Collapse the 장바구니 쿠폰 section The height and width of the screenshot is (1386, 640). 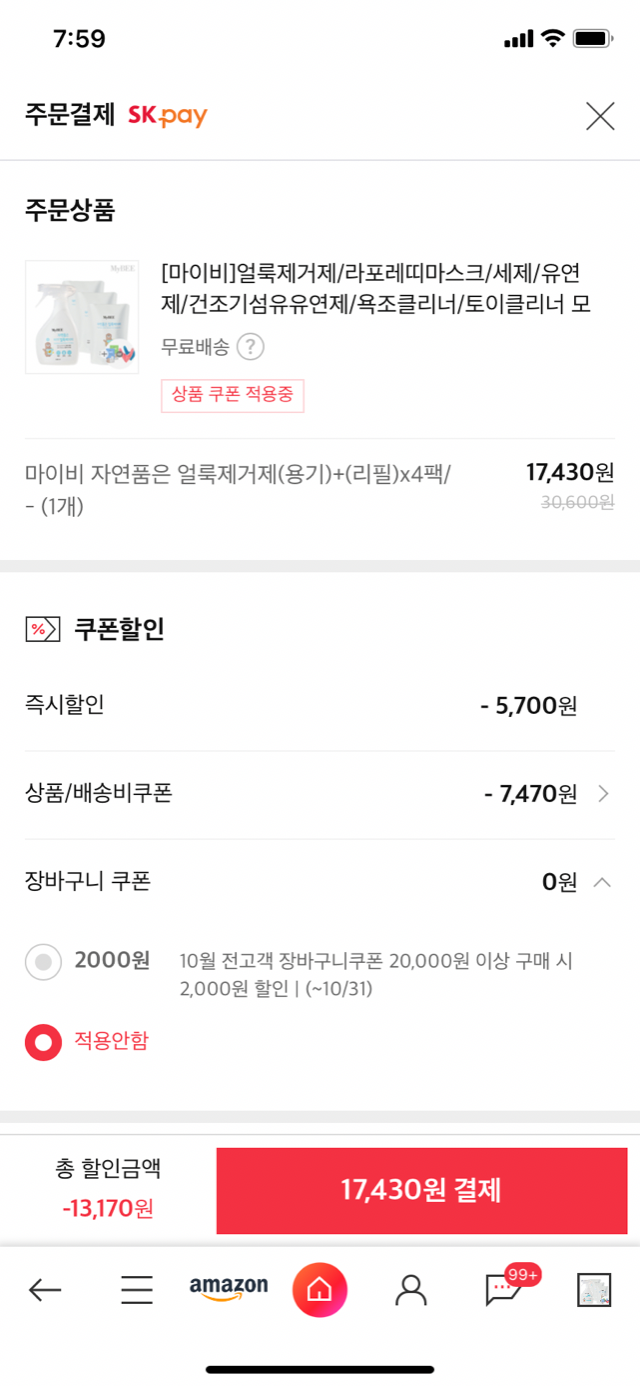[602, 882]
